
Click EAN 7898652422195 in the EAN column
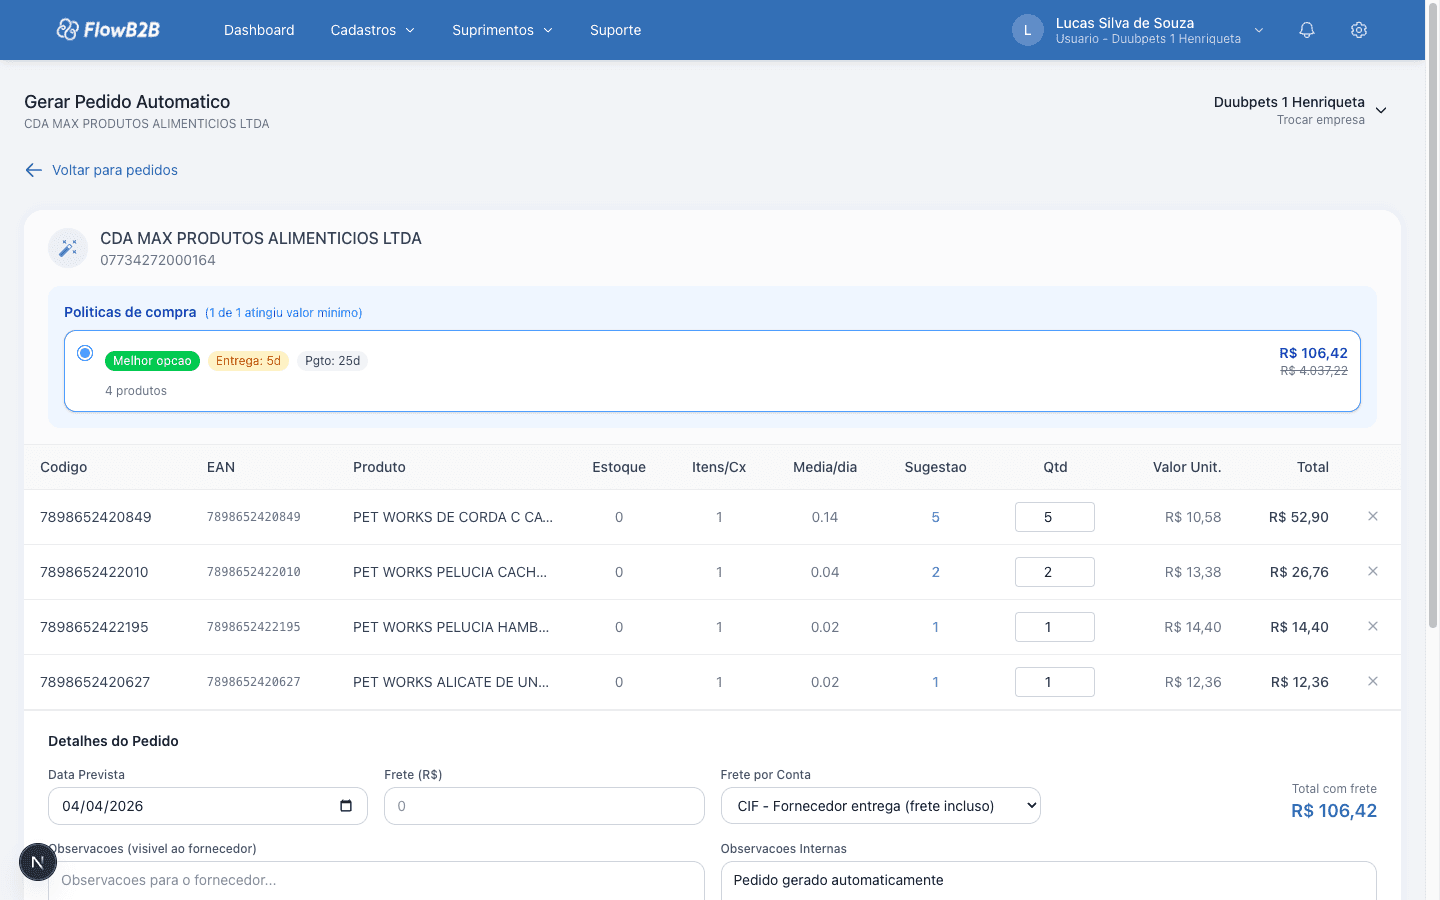pos(254,627)
